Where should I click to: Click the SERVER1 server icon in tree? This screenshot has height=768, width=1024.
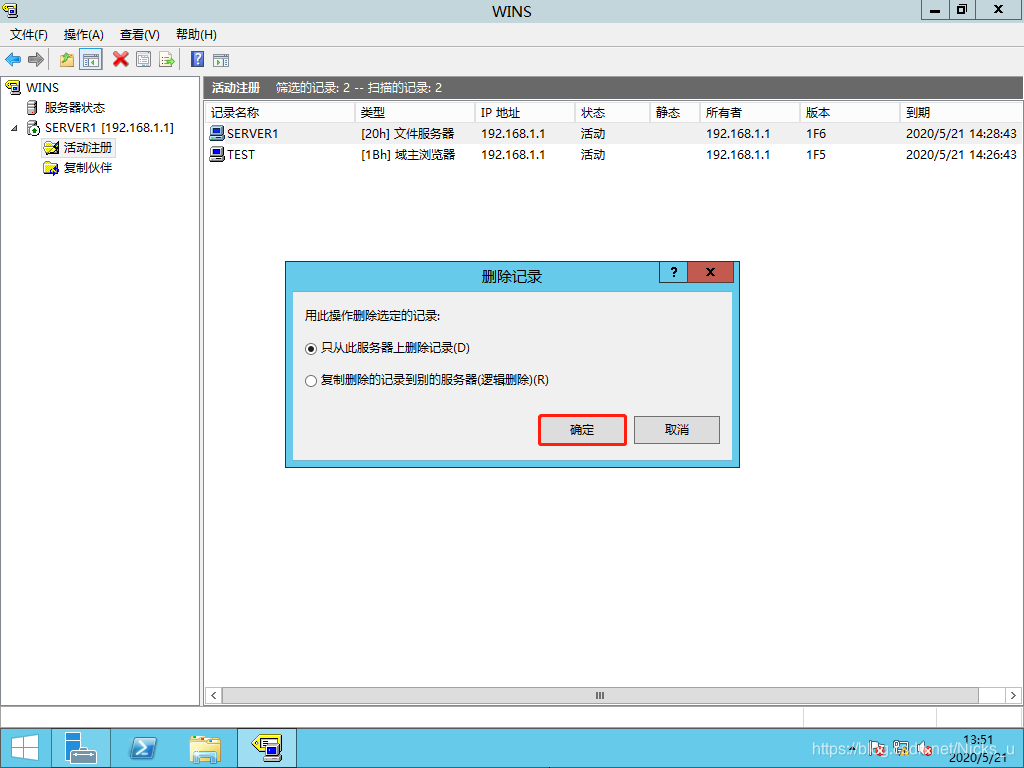(33, 127)
